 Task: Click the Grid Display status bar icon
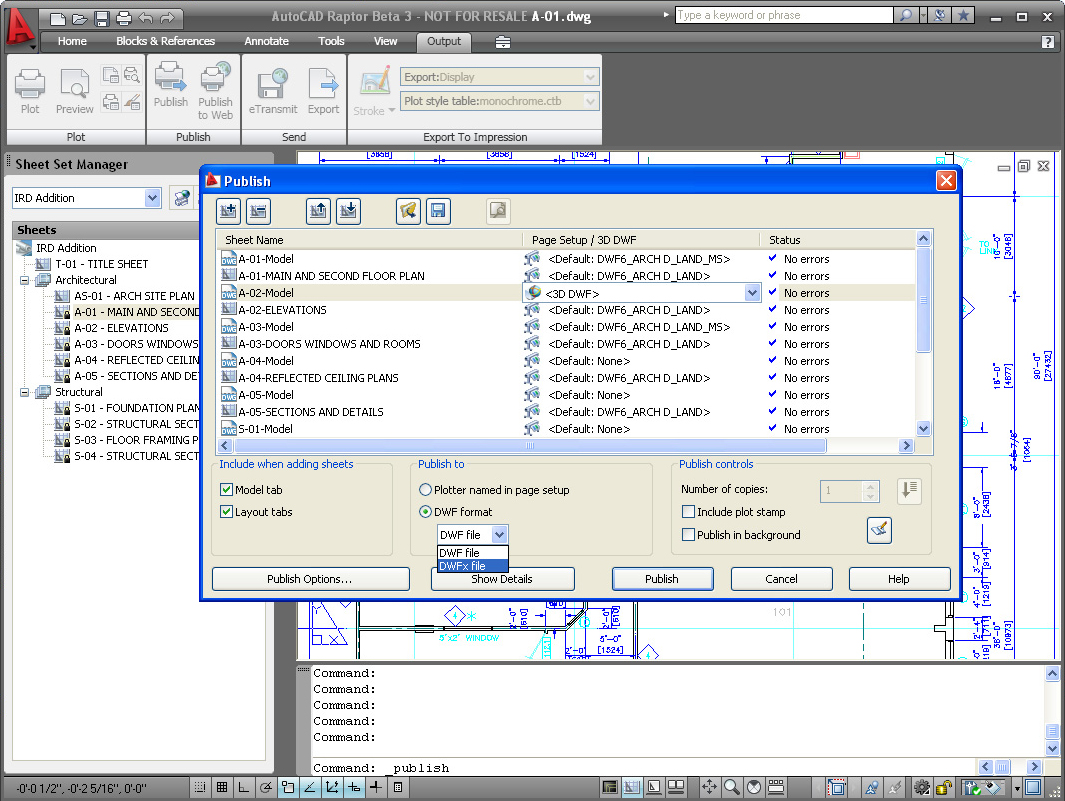(x=222, y=787)
